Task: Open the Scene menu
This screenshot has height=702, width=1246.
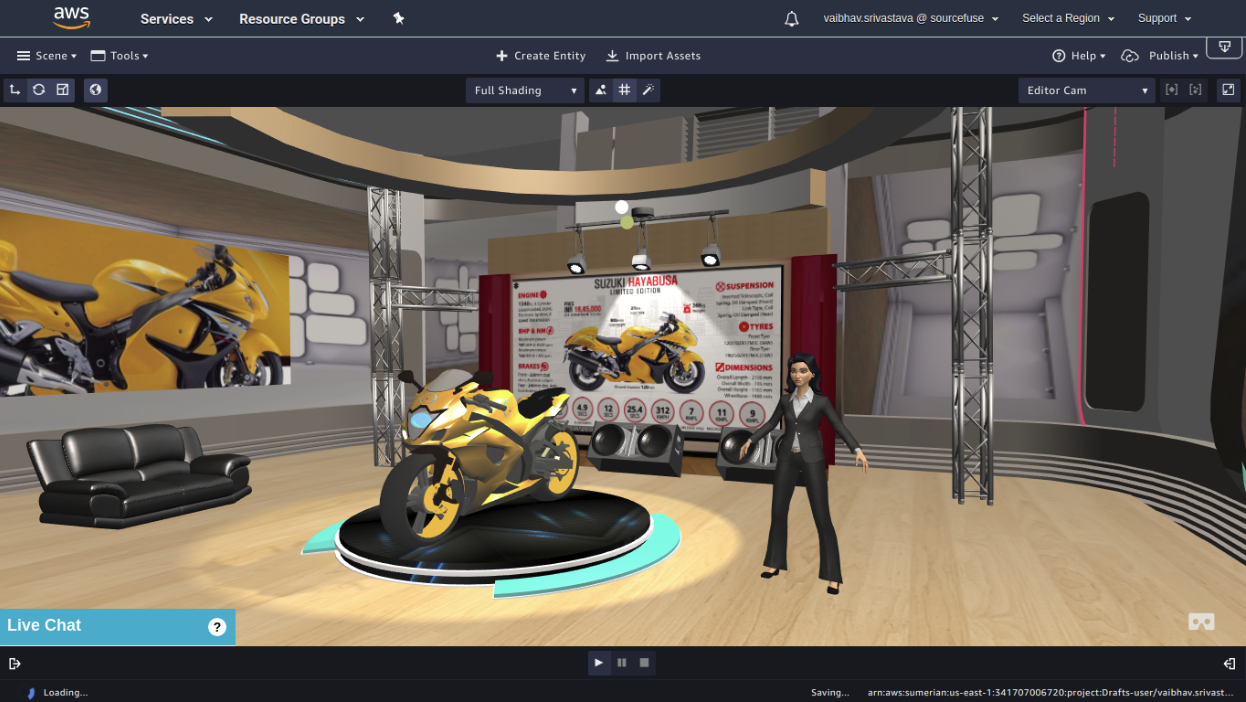Action: [47, 56]
